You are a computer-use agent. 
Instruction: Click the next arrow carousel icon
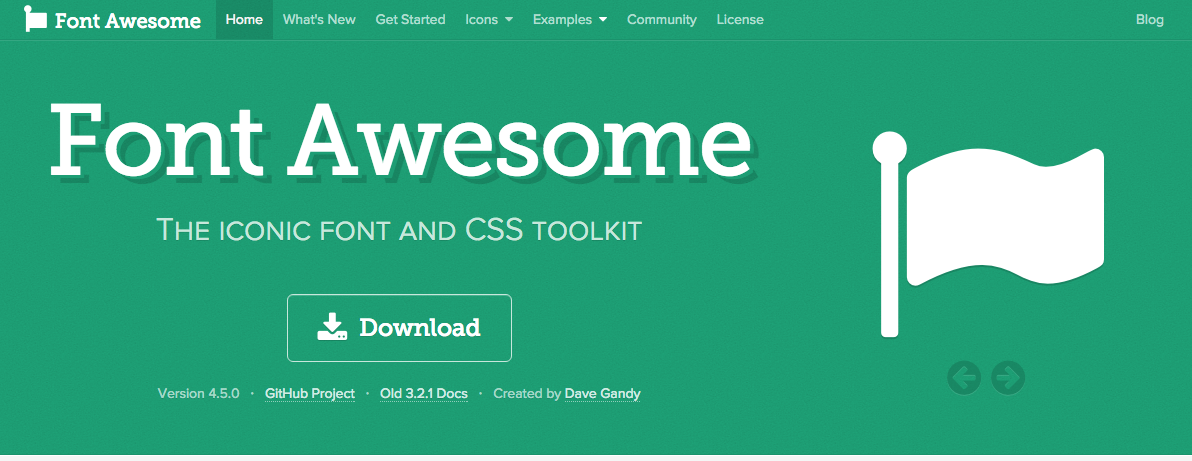pyautogui.click(x=1008, y=377)
